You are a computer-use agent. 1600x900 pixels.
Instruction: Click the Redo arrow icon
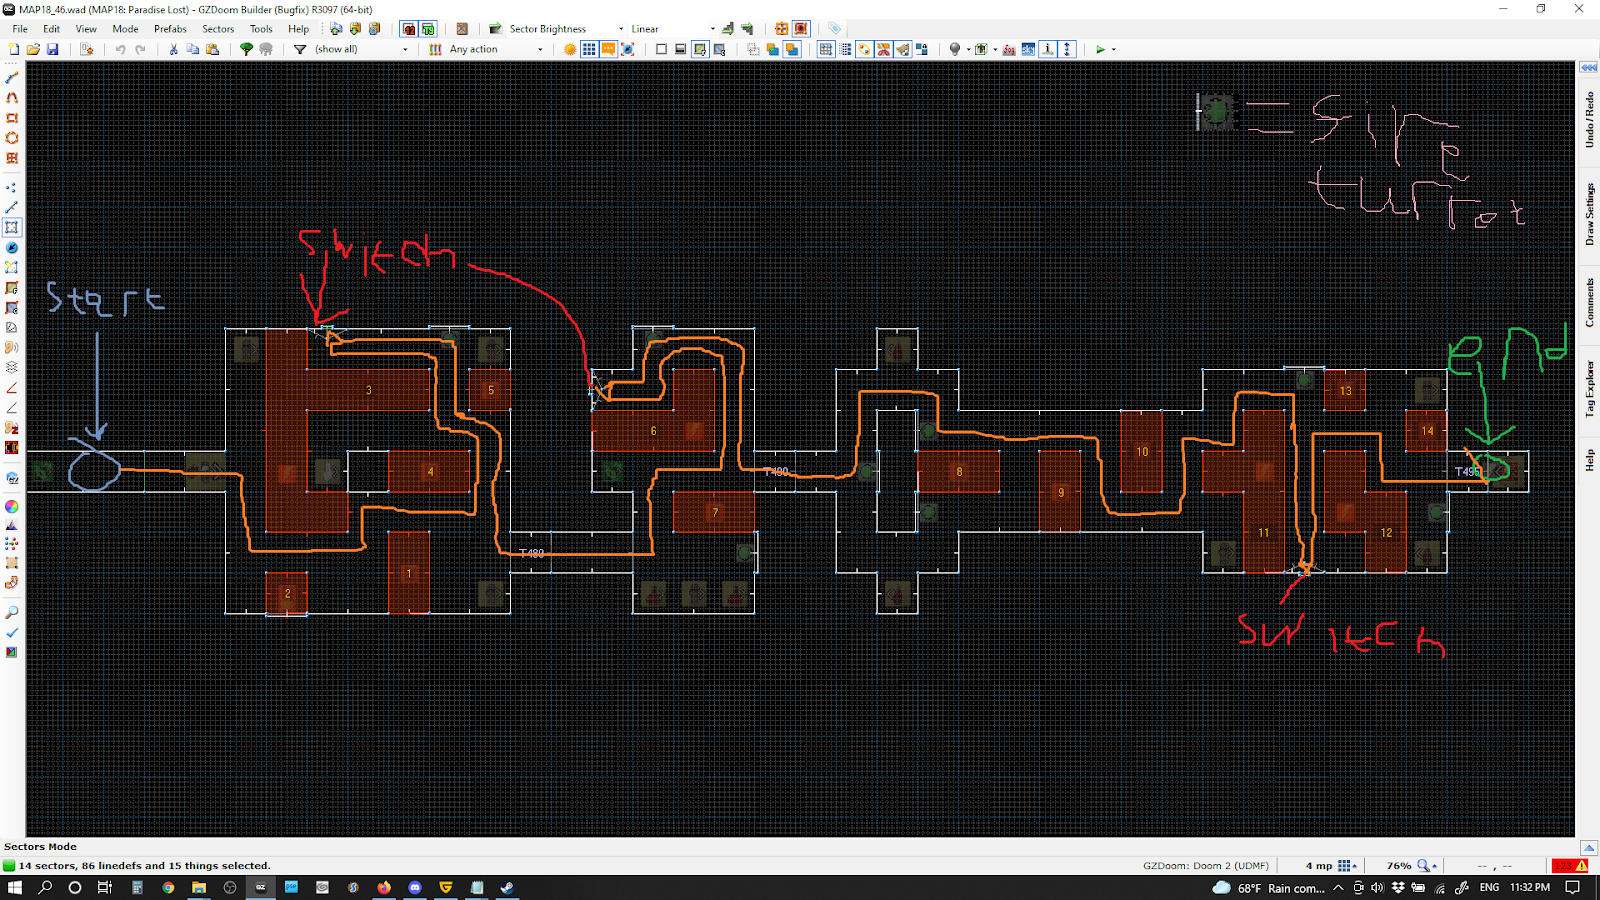click(140, 49)
